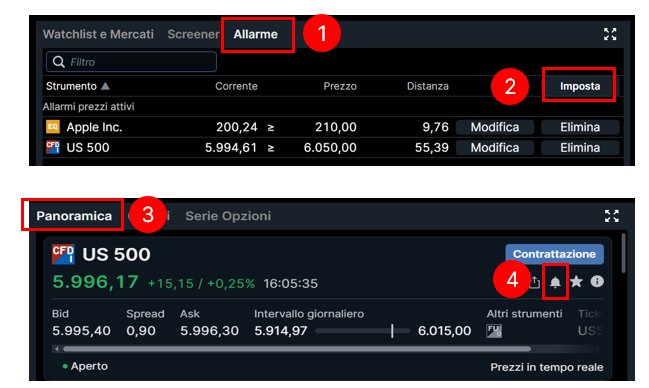The width and height of the screenshot is (649, 388).
Task: Click the quote 5.996,17
Action: [x=96, y=282]
